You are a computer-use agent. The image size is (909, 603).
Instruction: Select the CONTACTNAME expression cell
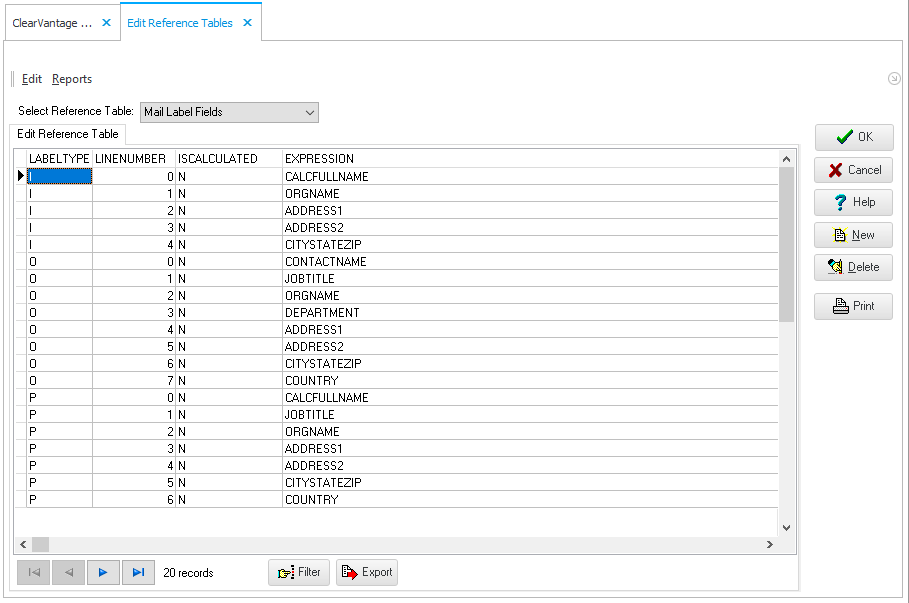pyautogui.click(x=530, y=261)
